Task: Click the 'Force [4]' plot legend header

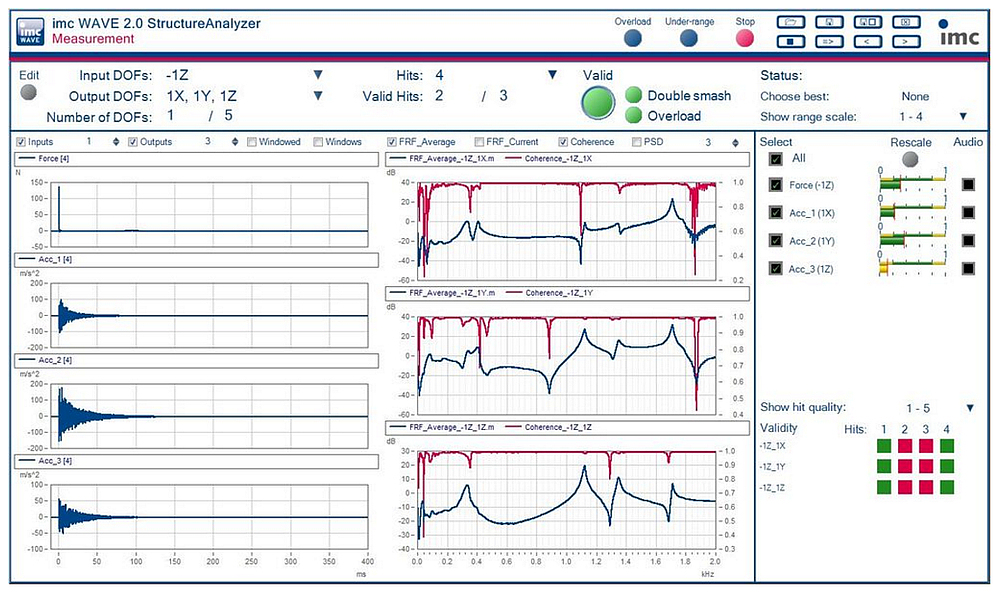Action: pyautogui.click(x=196, y=159)
